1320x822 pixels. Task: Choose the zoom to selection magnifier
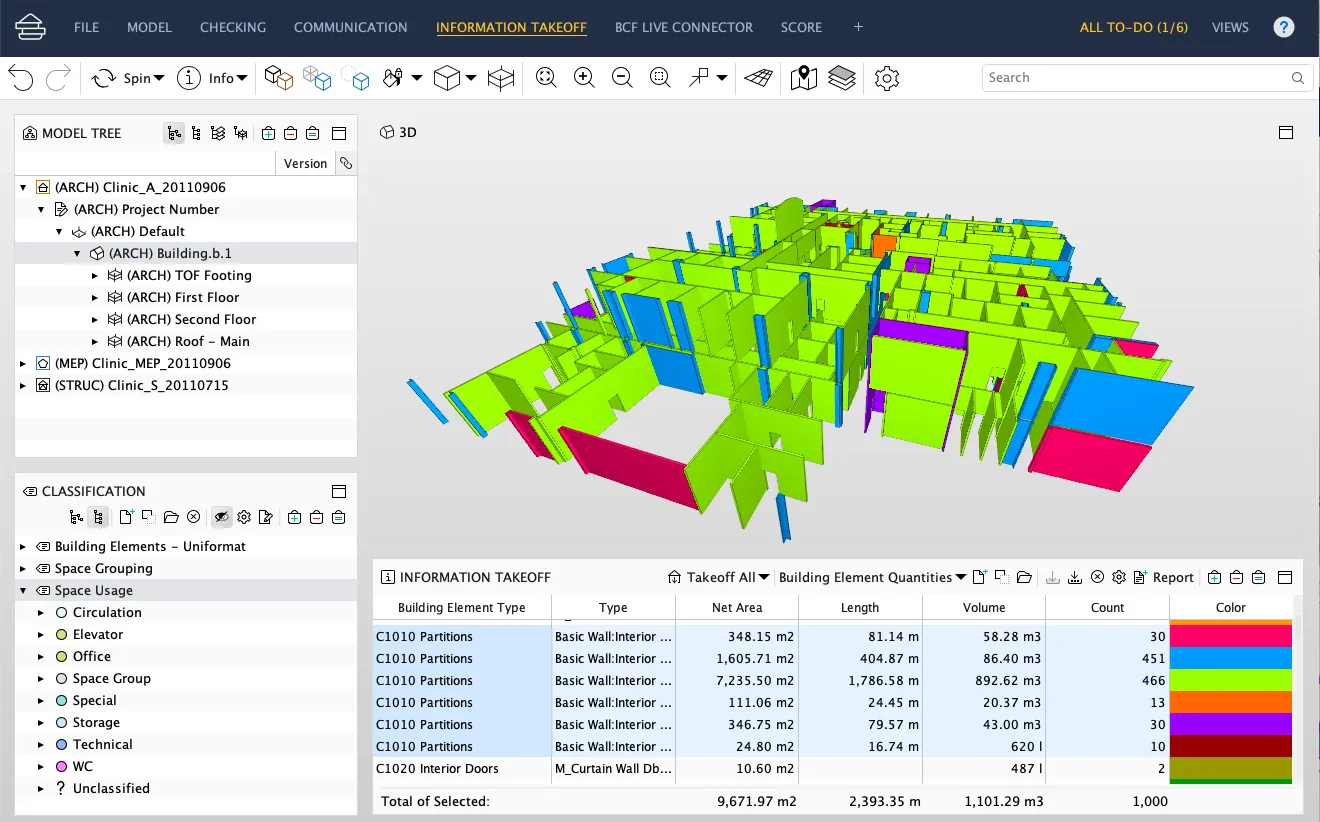660,78
